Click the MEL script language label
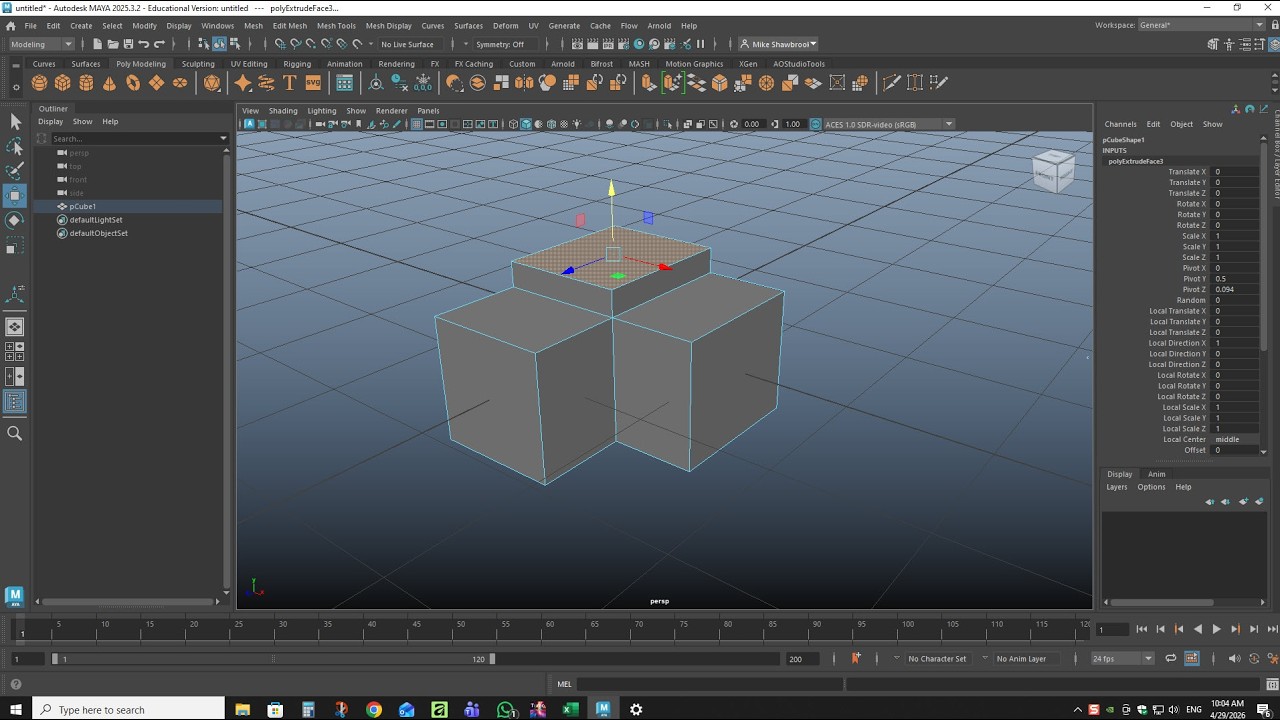This screenshot has width=1280, height=720. pos(564,684)
